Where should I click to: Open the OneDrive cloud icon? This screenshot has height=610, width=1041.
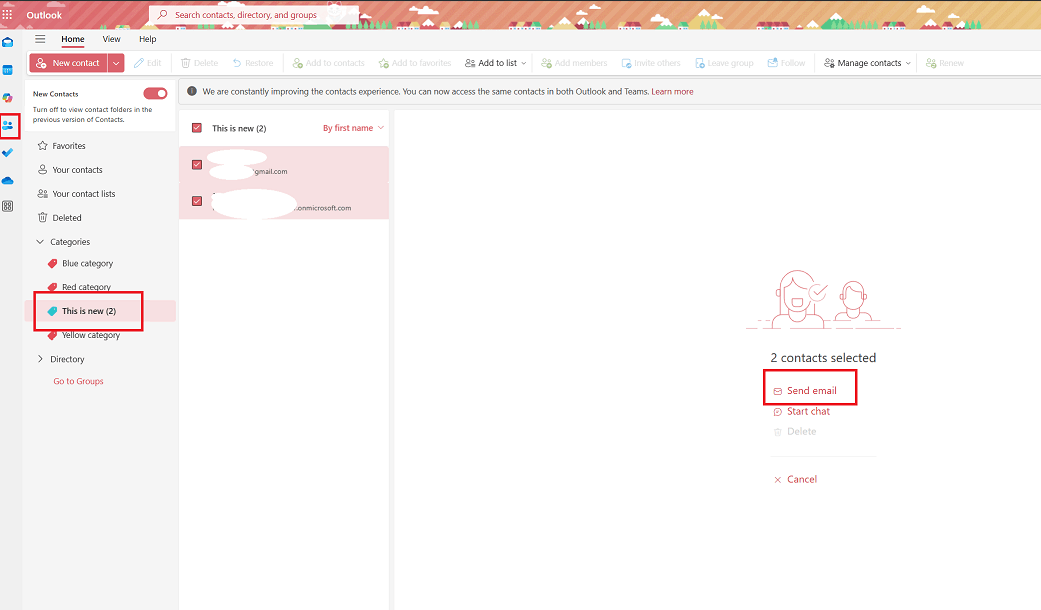(7, 181)
